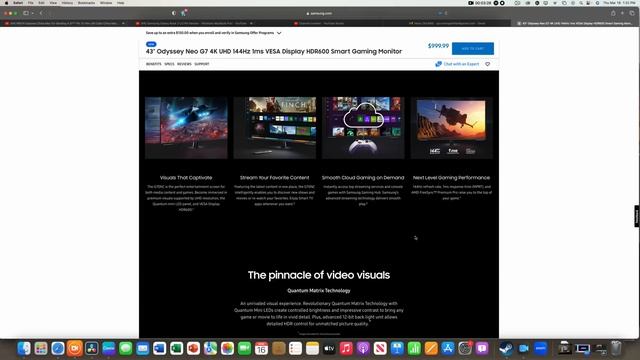Select the Smooth Cloud Gaming thumbnail
Image resolution: width=640 pixels, height=360 pixels.
coord(363,128)
